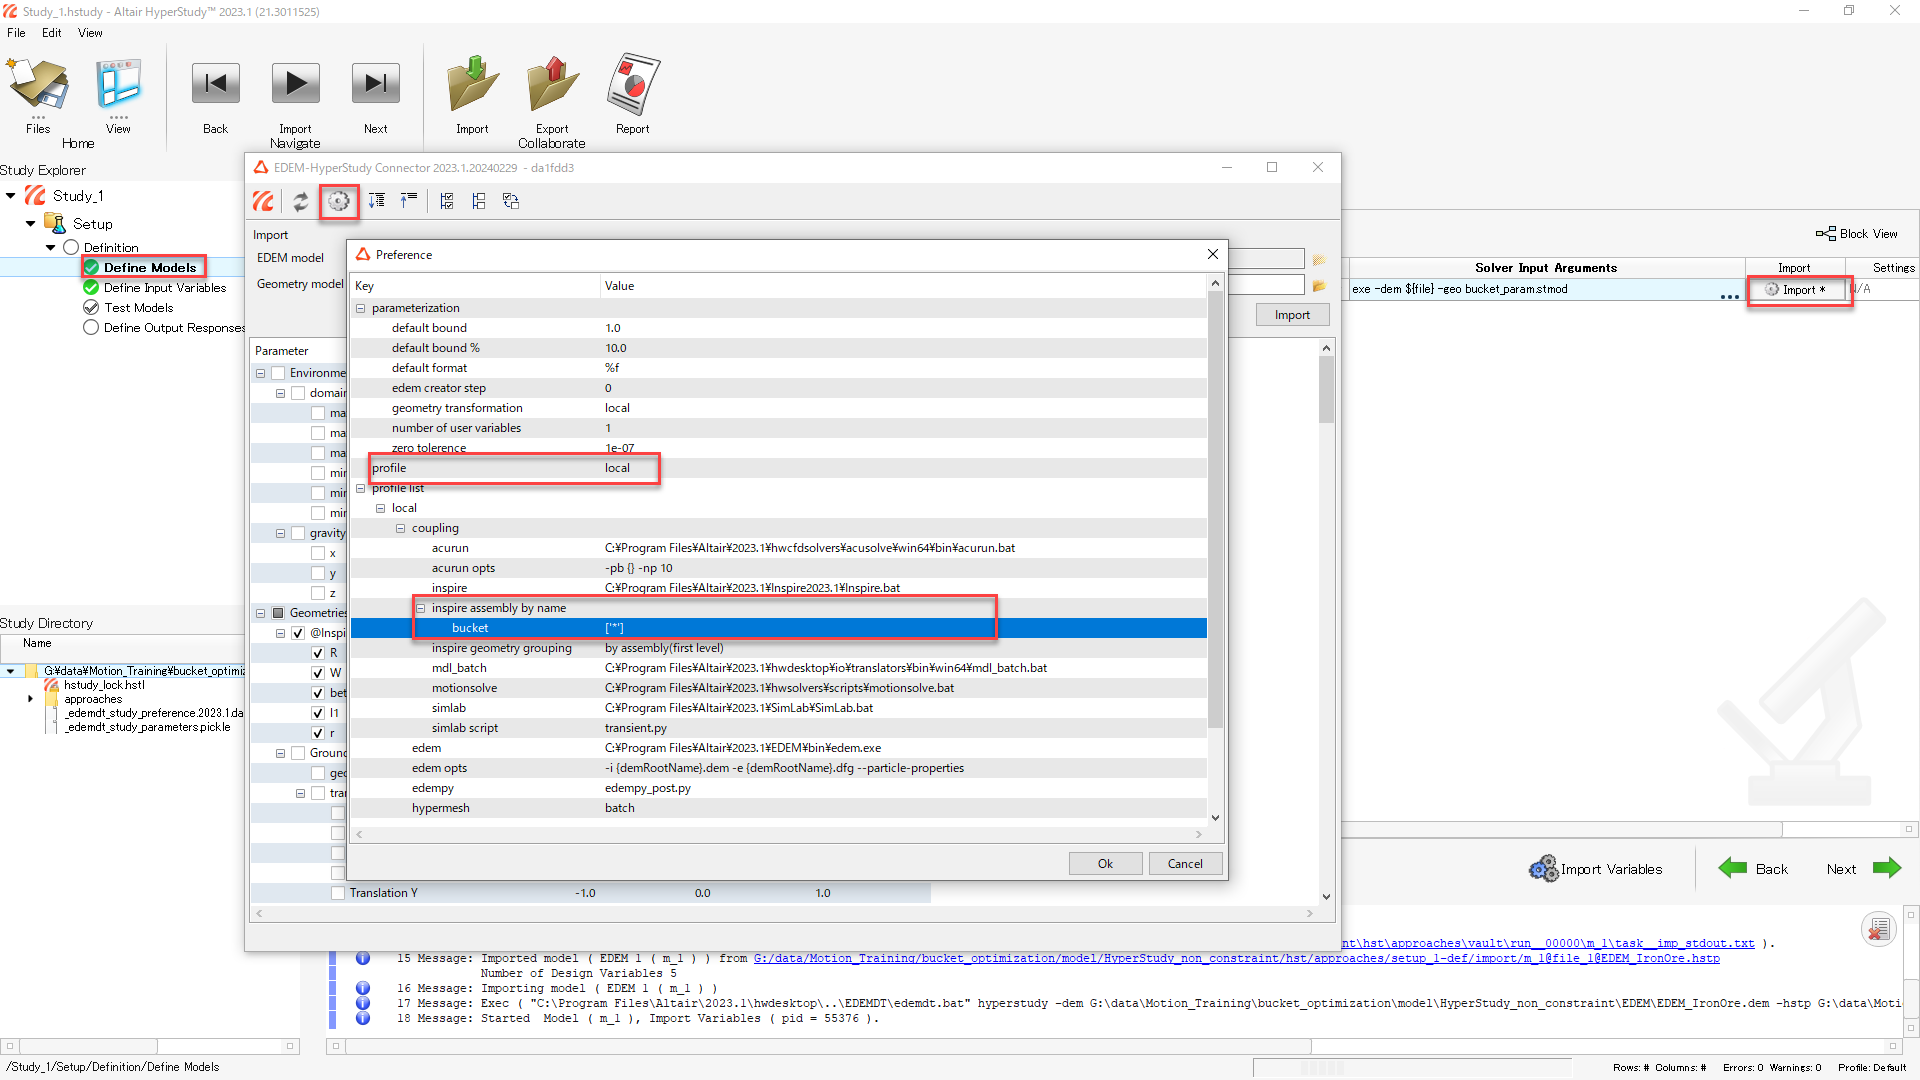Open the View menu in menu bar
1920x1080 pixels.
90,33
